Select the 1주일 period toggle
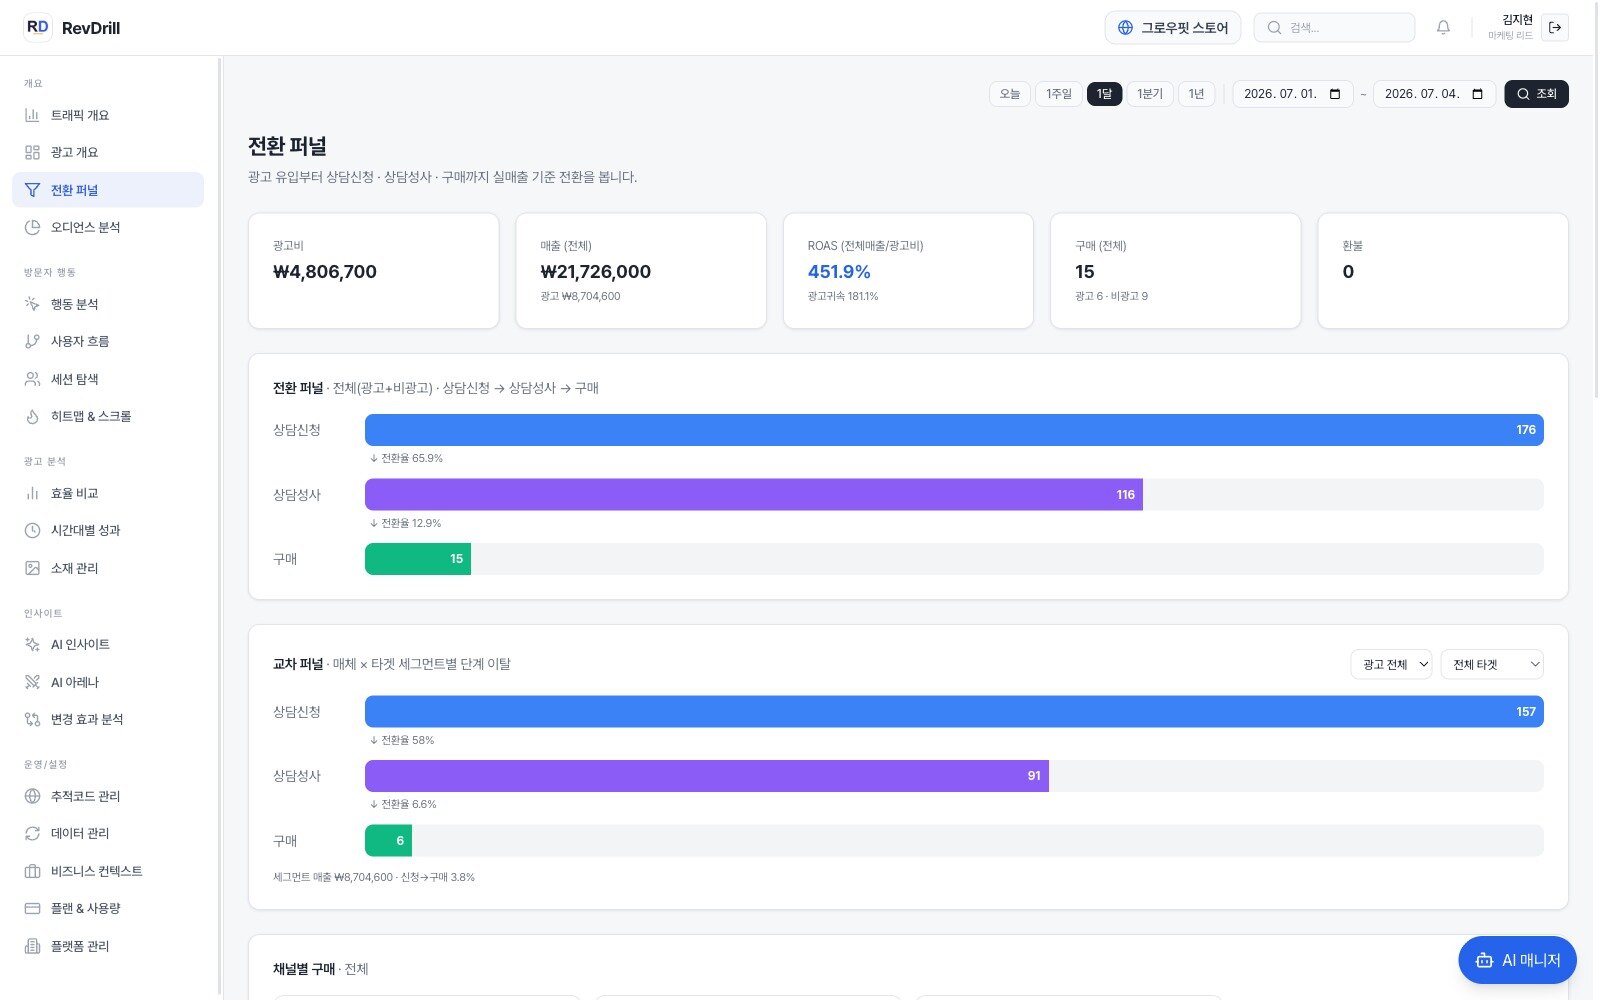Screen dimensions: 1600x1000 pos(1059,94)
